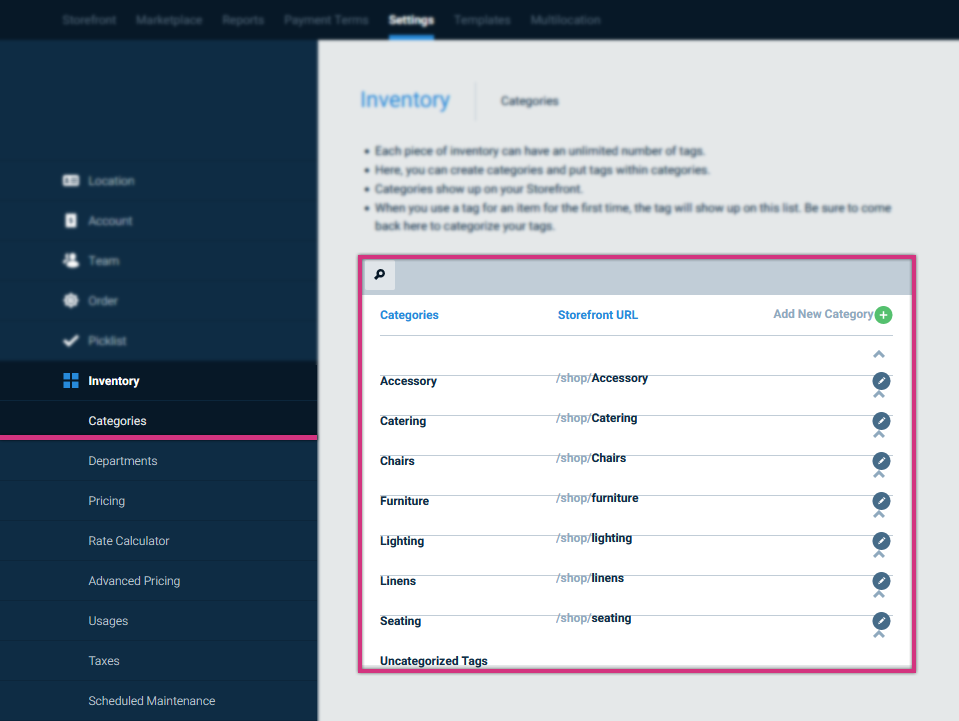This screenshot has width=959, height=721.
Task: Collapse the category list using the top chevron
Action: pyautogui.click(x=879, y=353)
